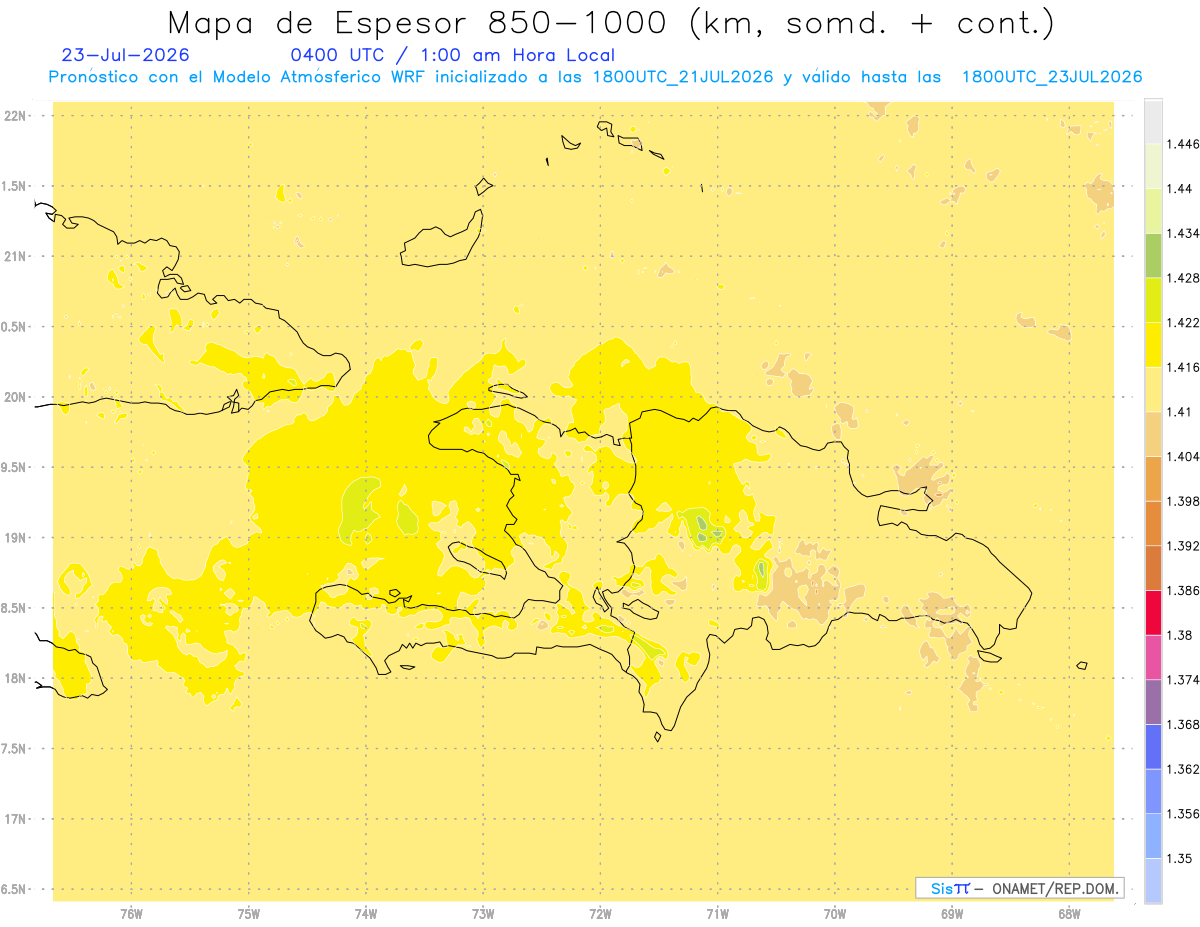The height and width of the screenshot is (927, 1200).
Task: Click the colorbar value '1.362'
Action: pos(1182,769)
